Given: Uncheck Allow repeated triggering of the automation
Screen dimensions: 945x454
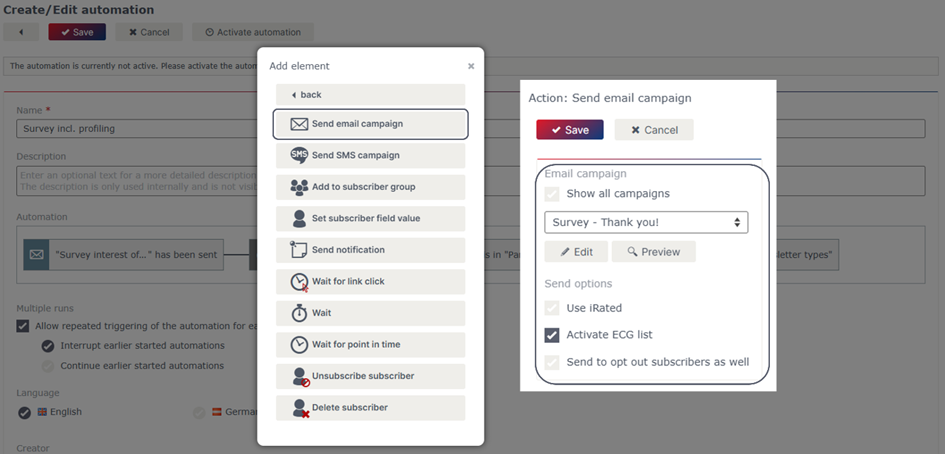Looking at the screenshot, I should coord(23,326).
